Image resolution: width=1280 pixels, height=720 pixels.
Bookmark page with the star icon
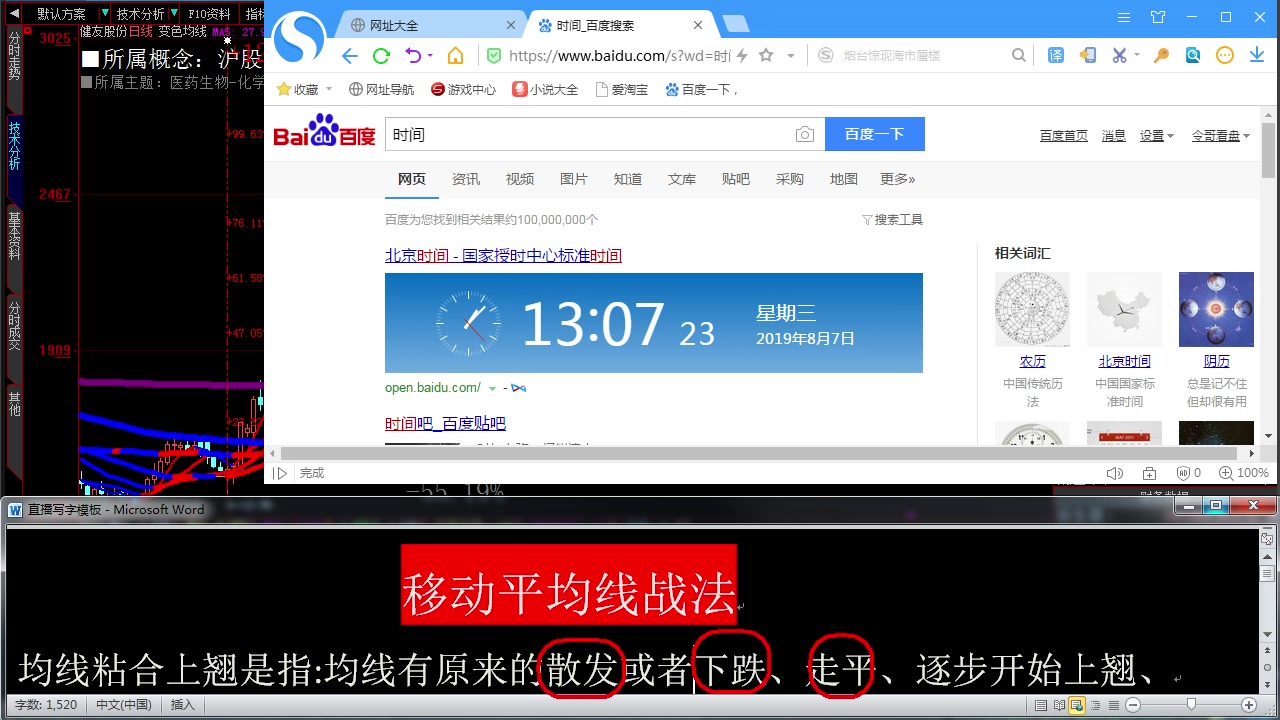(766, 56)
